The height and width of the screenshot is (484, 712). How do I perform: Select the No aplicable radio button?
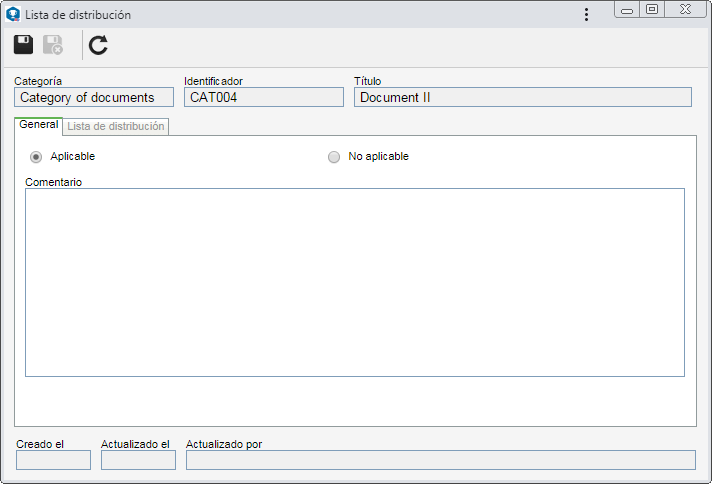tap(334, 157)
